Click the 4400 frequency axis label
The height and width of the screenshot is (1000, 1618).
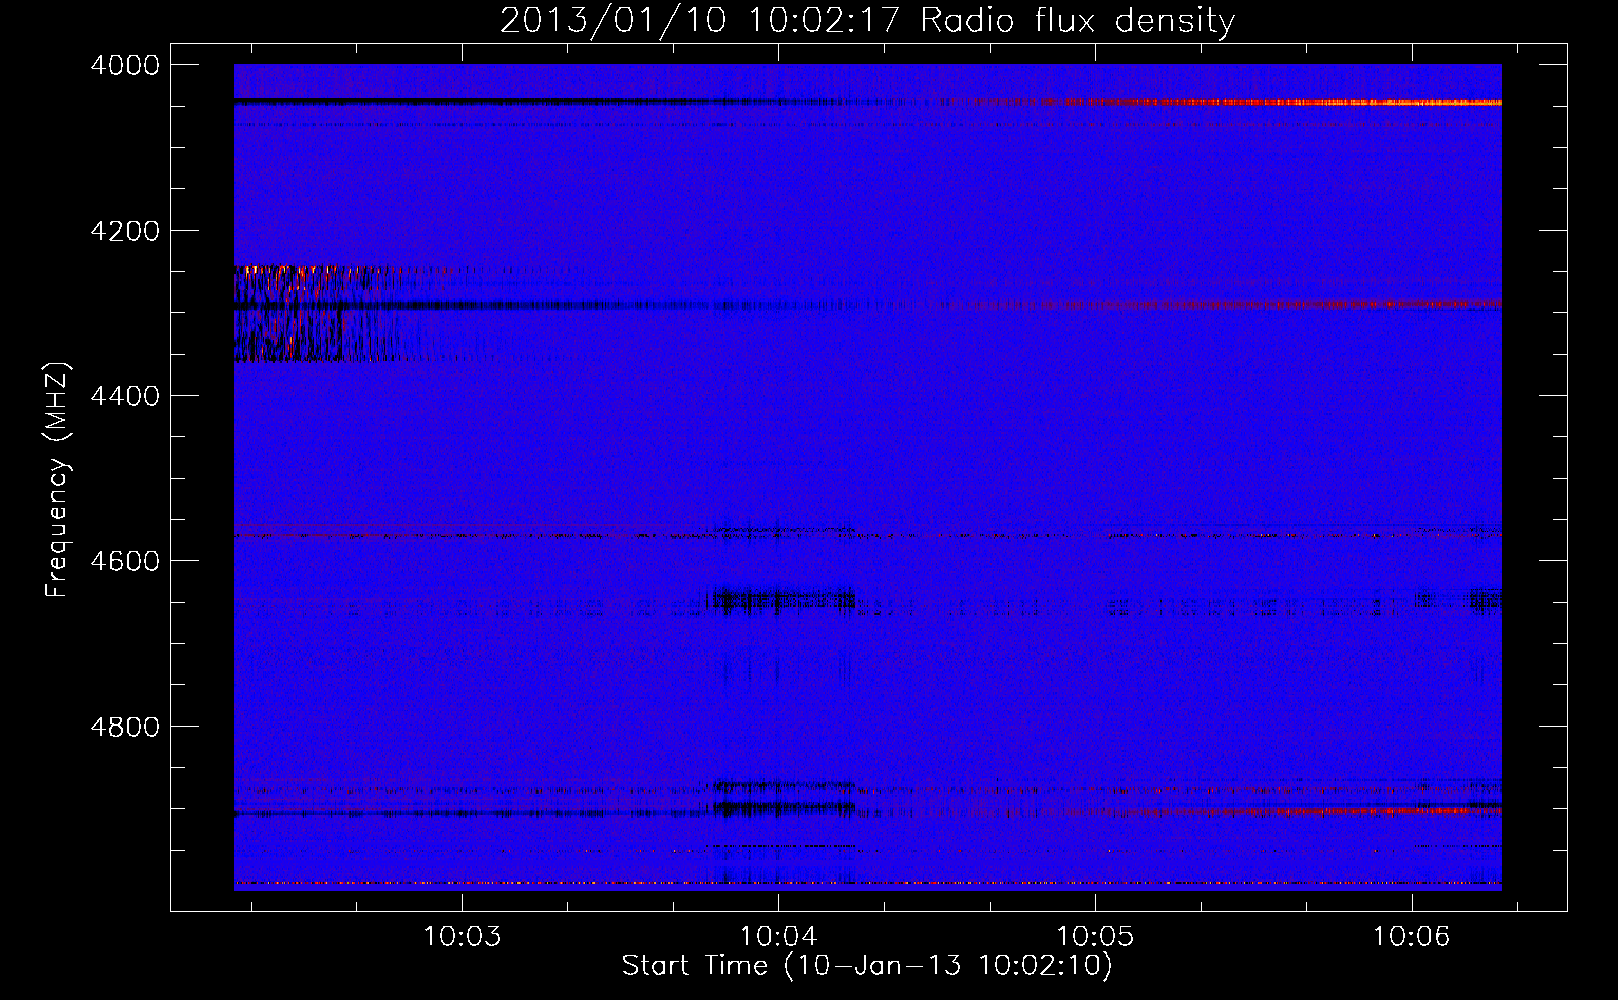[x=125, y=396]
